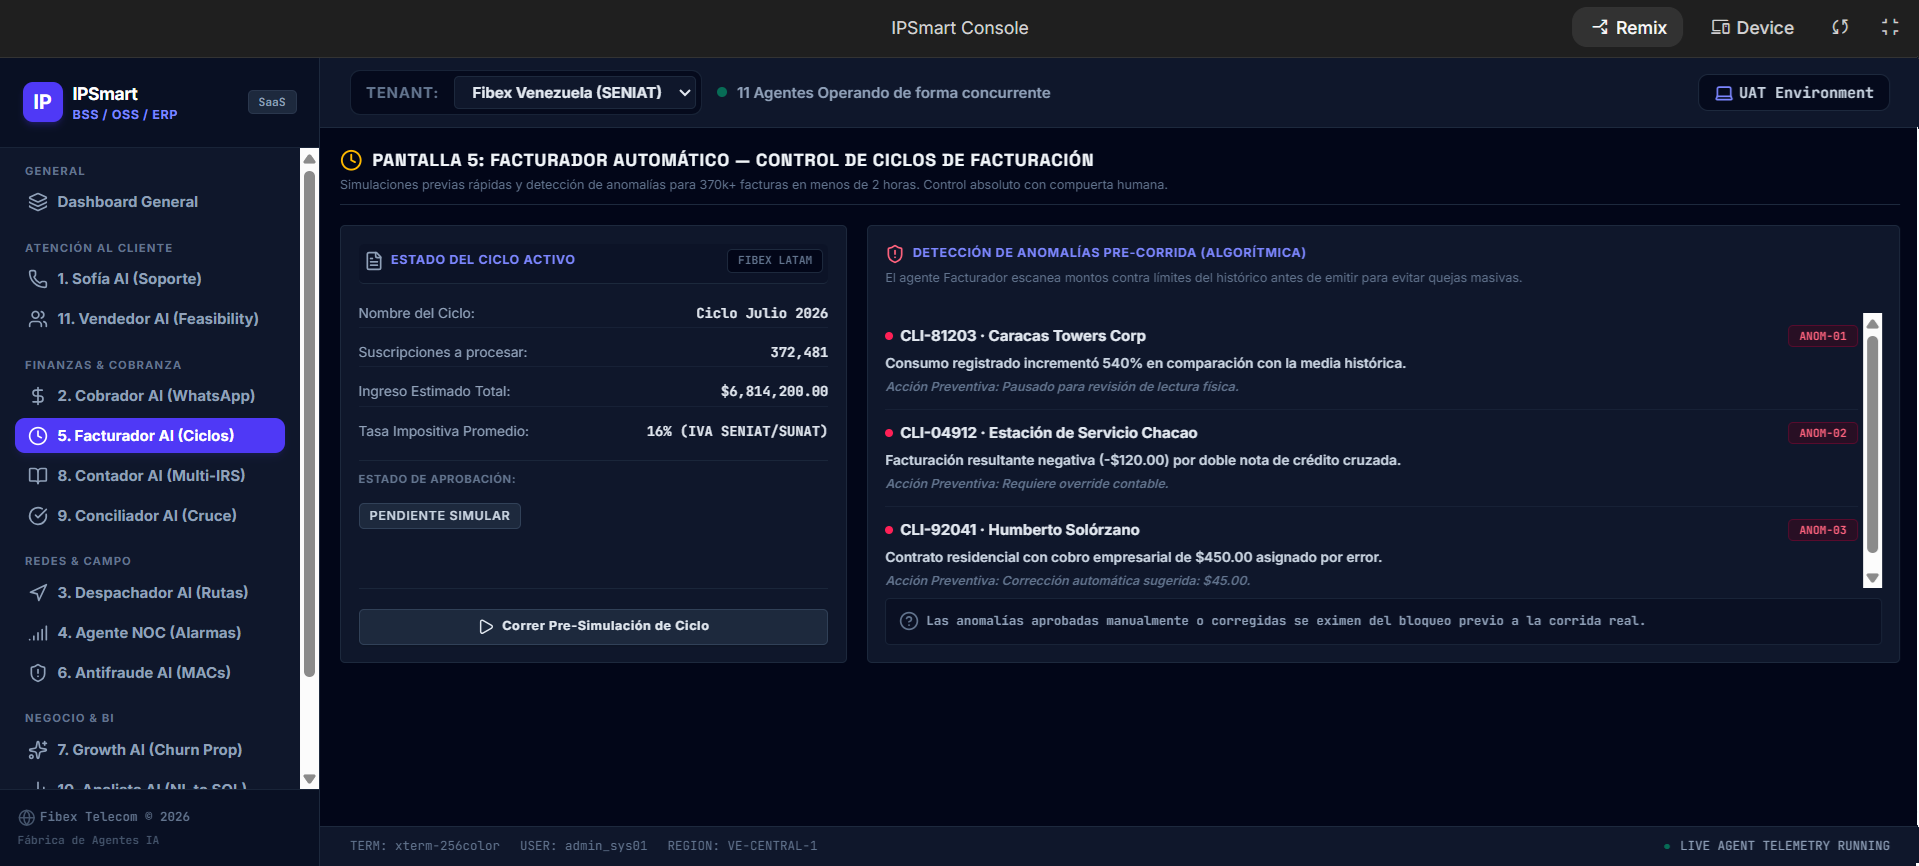Click the sparkles icon beside Growth AI
This screenshot has width=1919, height=866.
(38, 750)
